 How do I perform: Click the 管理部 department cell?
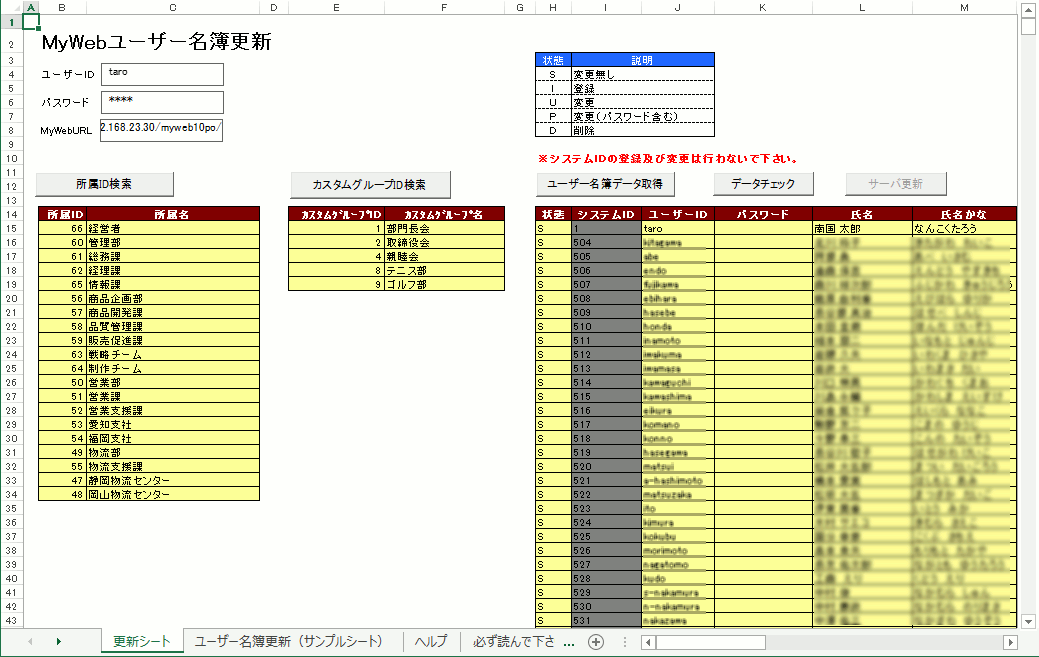click(x=173, y=242)
